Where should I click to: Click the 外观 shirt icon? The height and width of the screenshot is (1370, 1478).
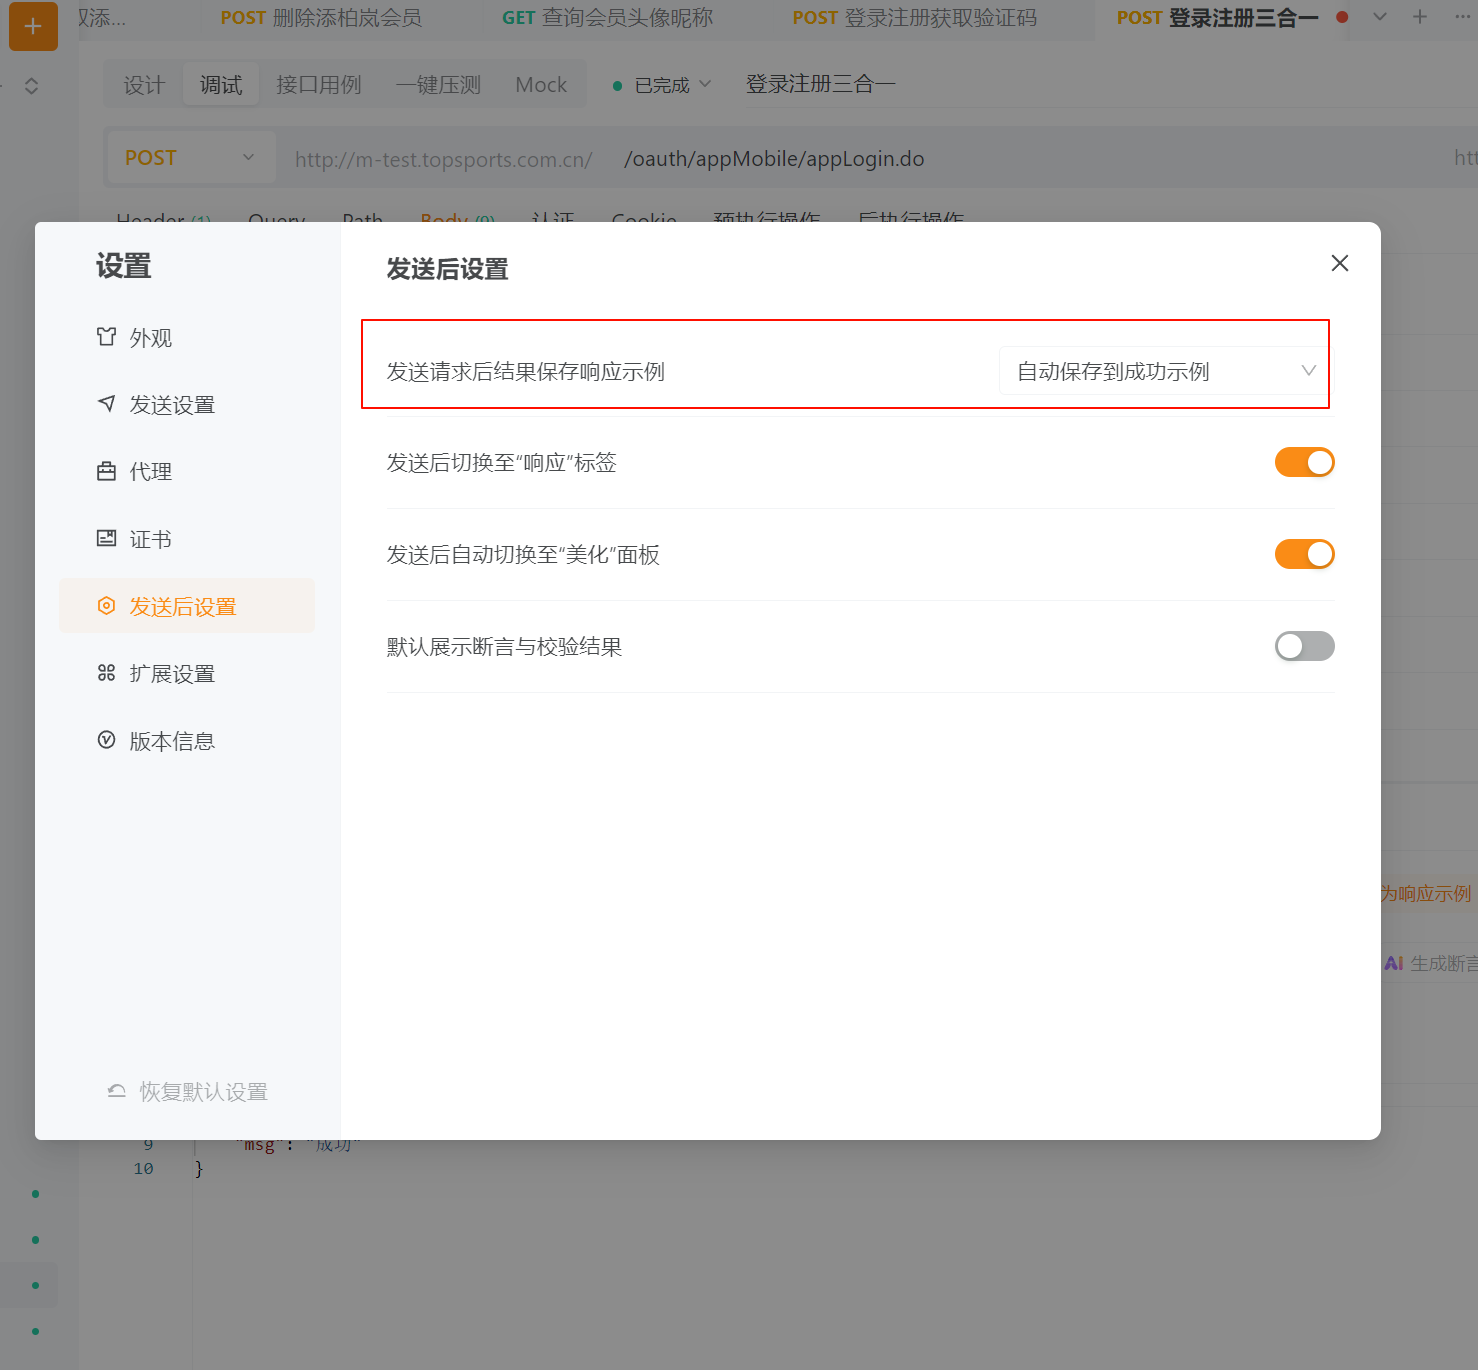click(106, 337)
